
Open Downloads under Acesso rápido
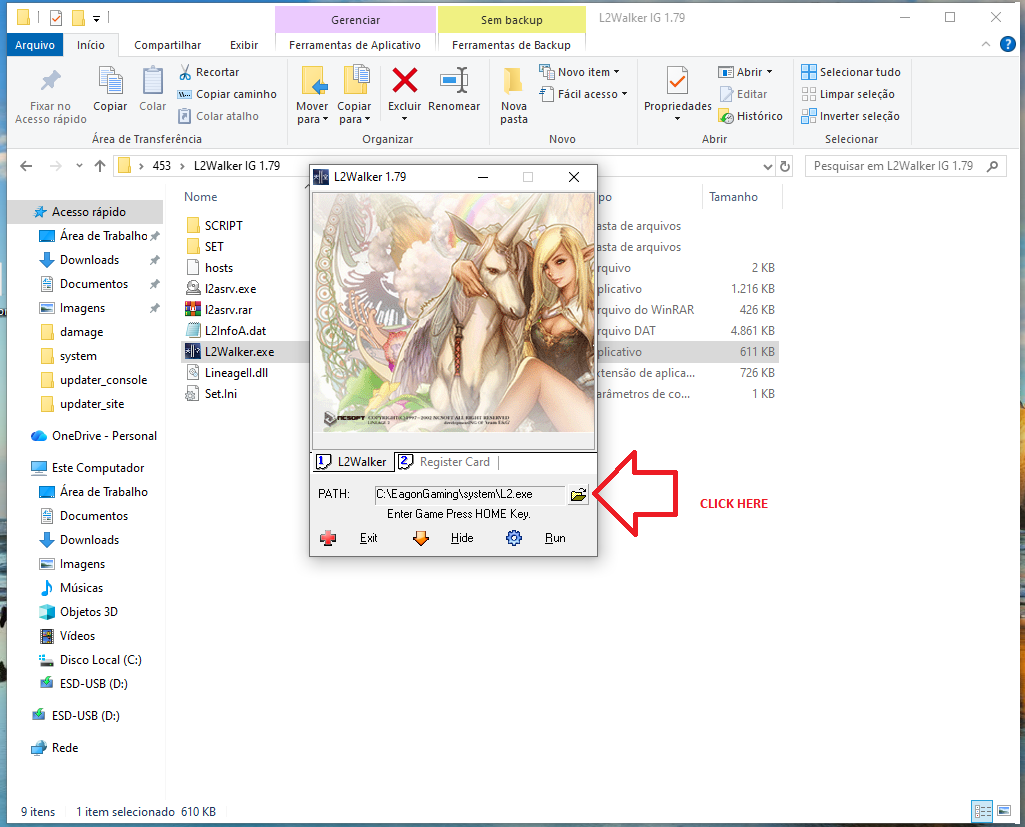pos(90,260)
